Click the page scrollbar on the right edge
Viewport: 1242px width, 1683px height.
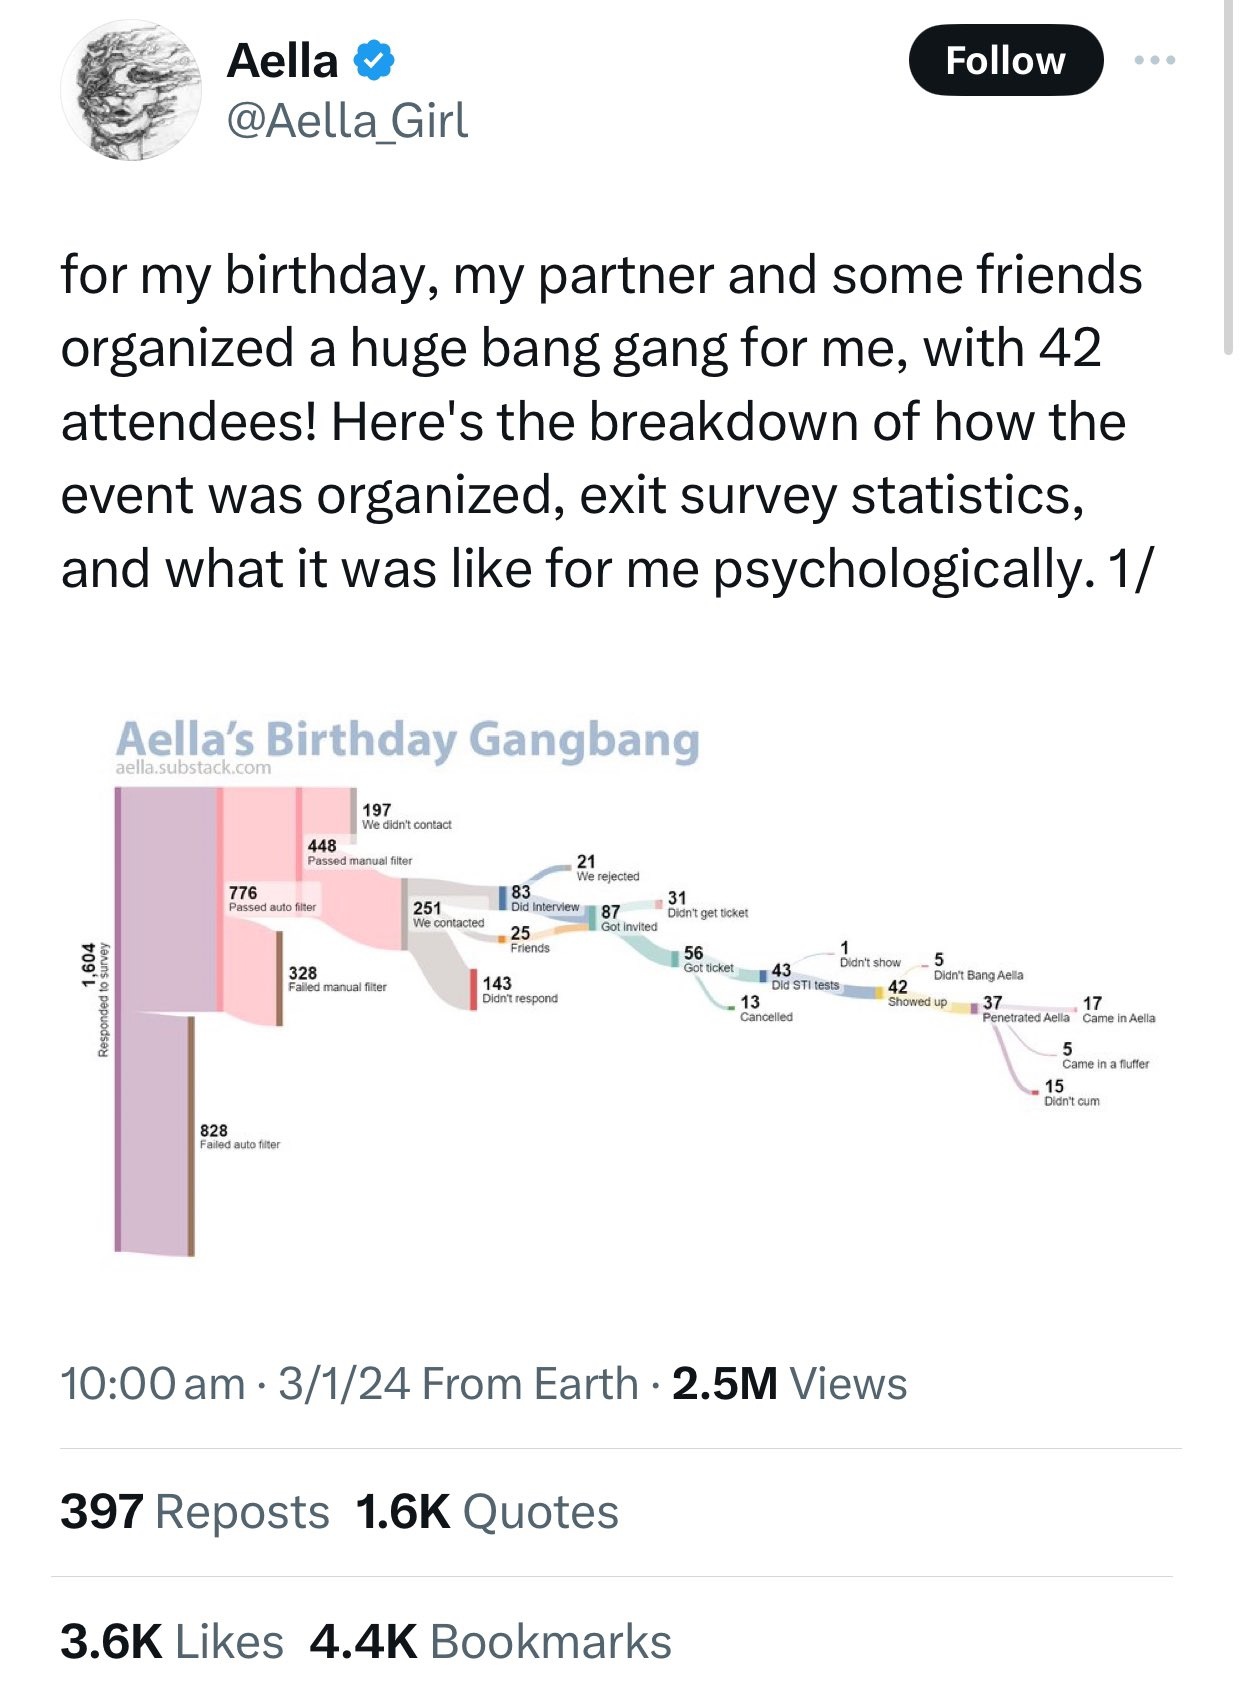tap(1228, 178)
